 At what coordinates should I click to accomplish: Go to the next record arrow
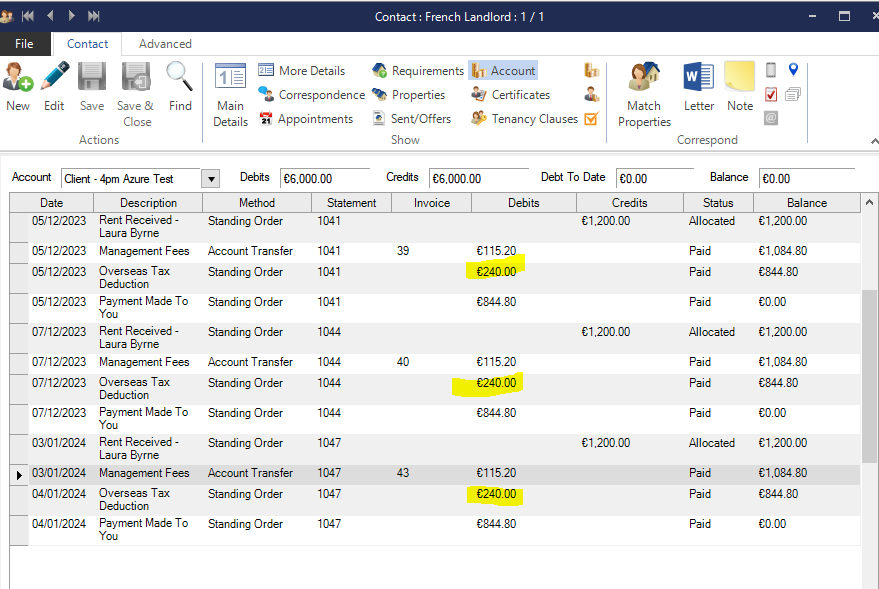(x=72, y=16)
